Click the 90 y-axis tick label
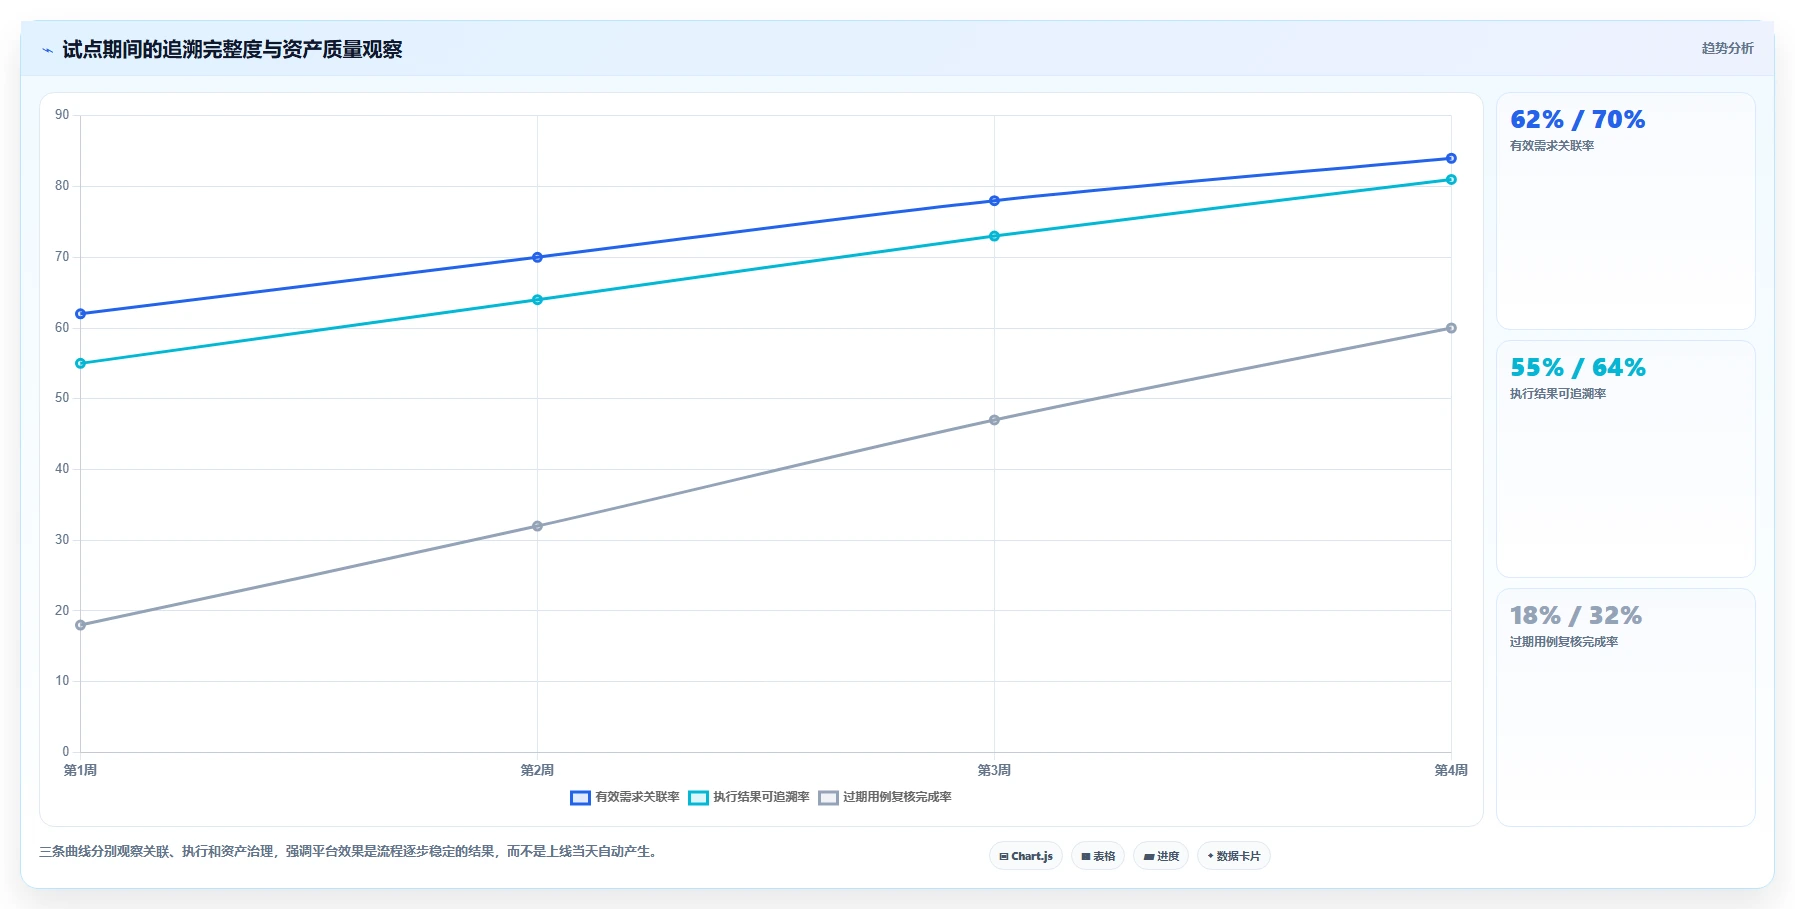The height and width of the screenshot is (909, 1795). (62, 115)
